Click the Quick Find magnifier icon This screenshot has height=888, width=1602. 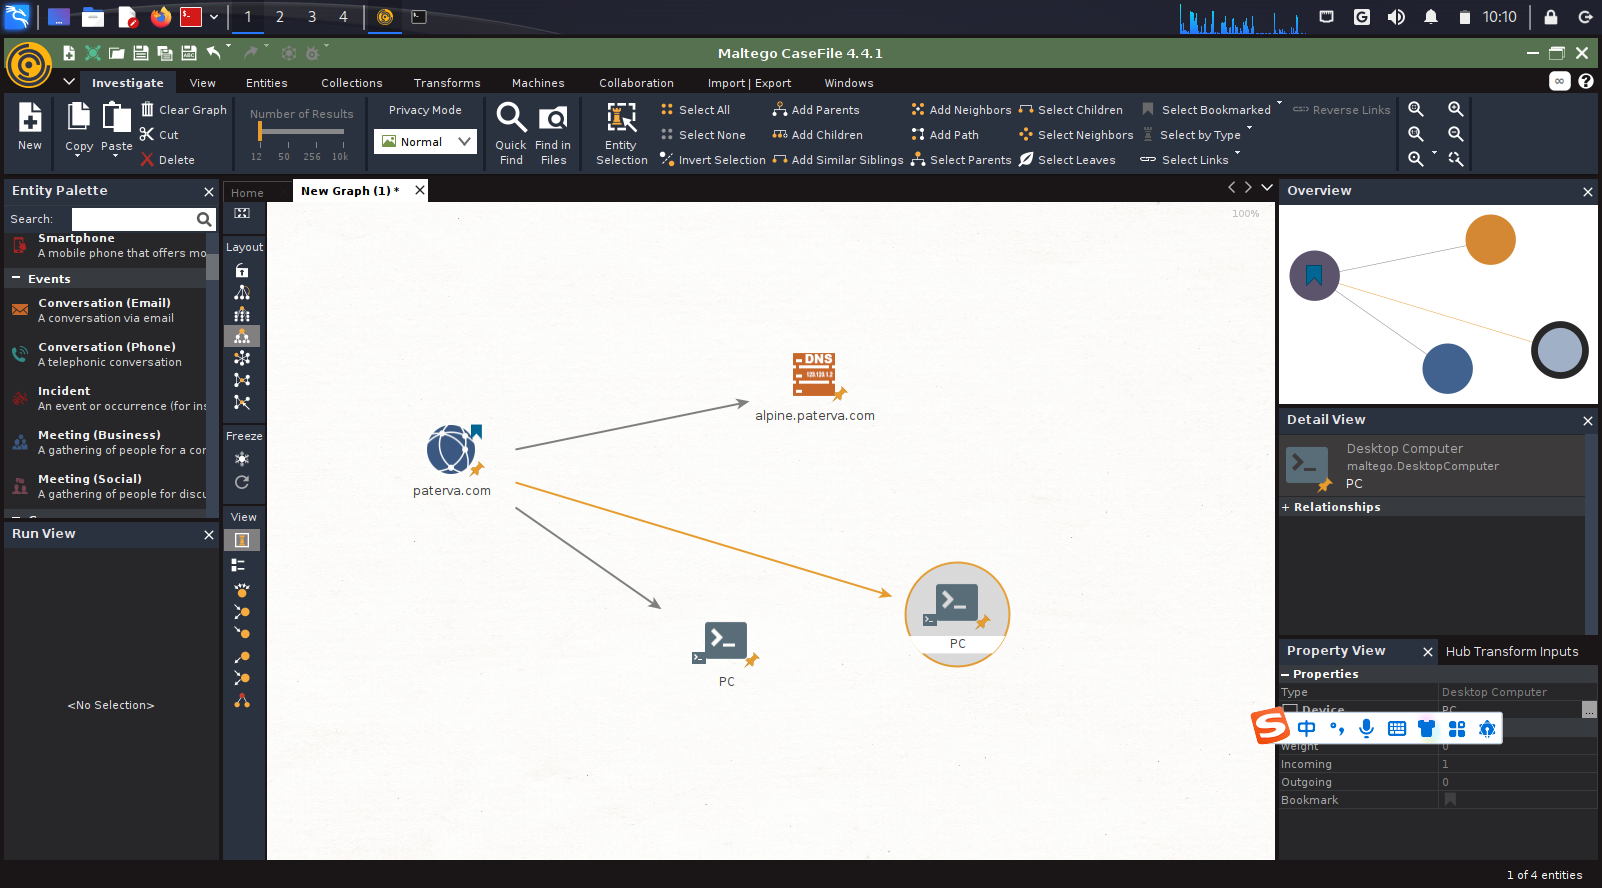[511, 118]
